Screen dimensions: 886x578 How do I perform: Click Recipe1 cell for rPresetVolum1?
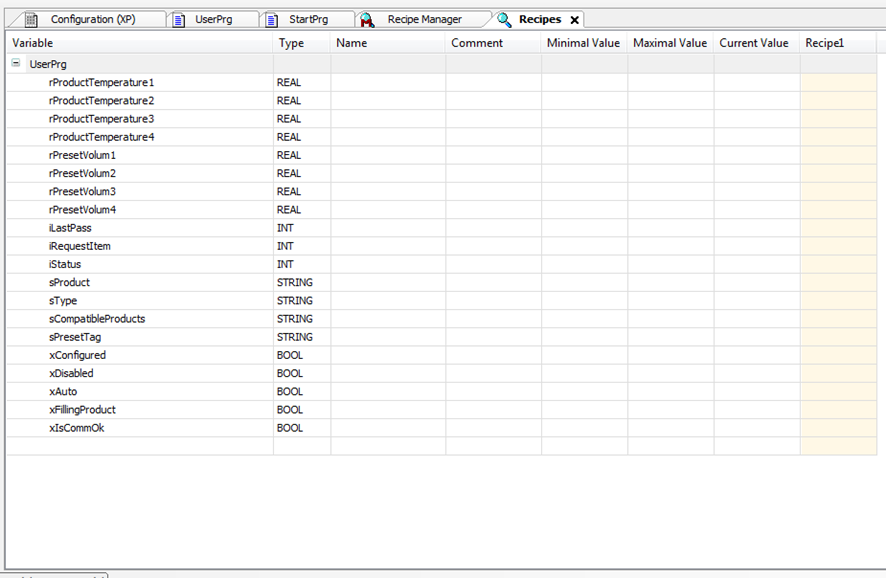click(x=838, y=155)
